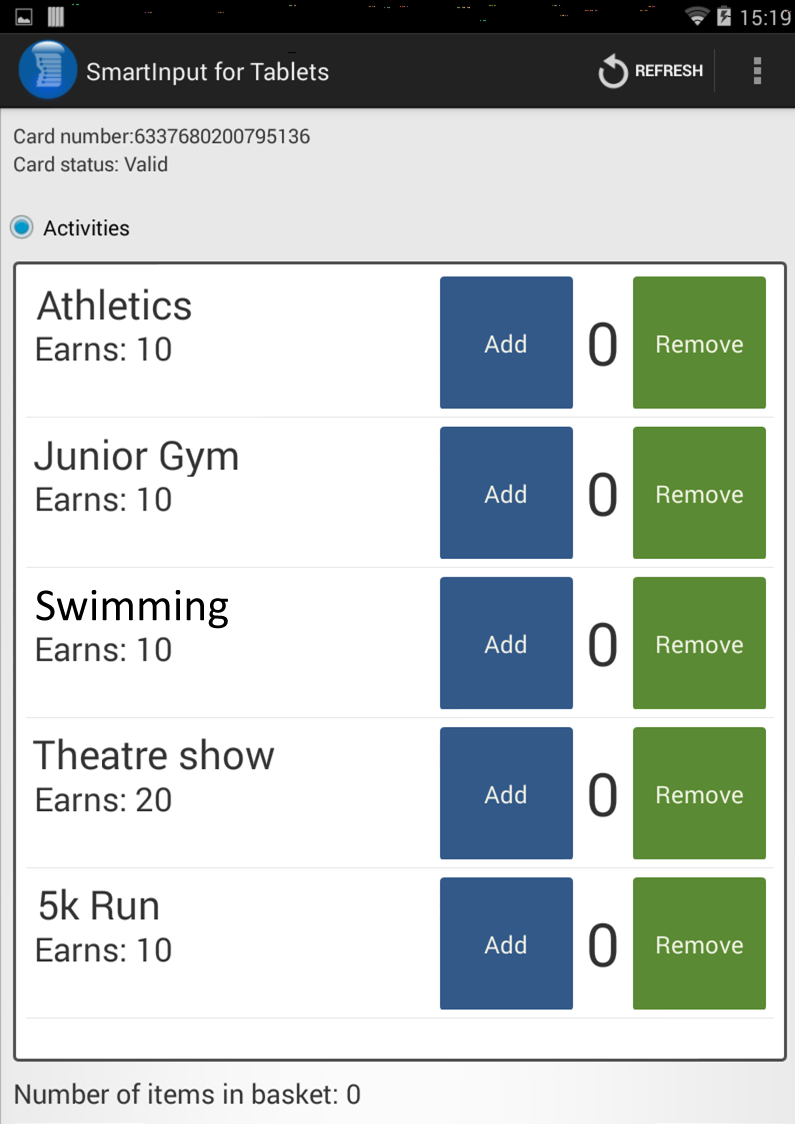Remove a Theatre show activity
This screenshot has width=795, height=1124.
click(x=699, y=793)
